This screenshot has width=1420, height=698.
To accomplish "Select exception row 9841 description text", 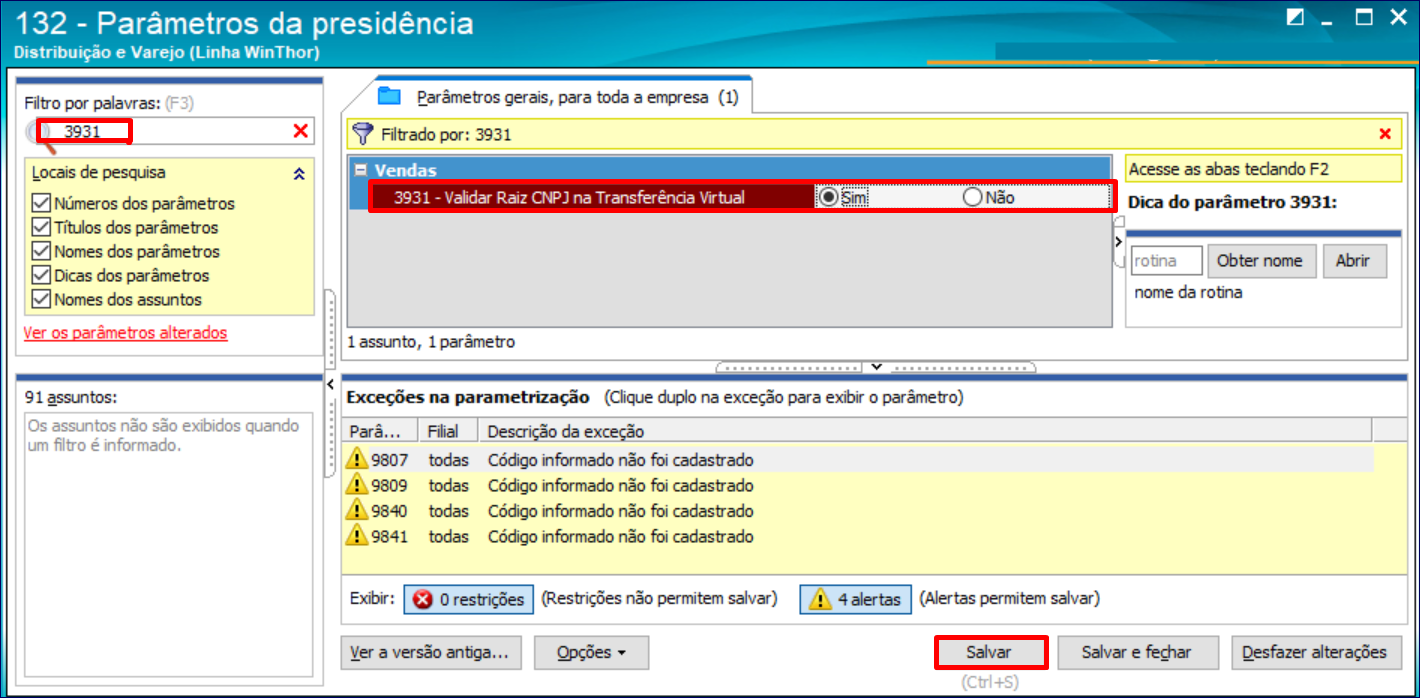I will coord(620,536).
